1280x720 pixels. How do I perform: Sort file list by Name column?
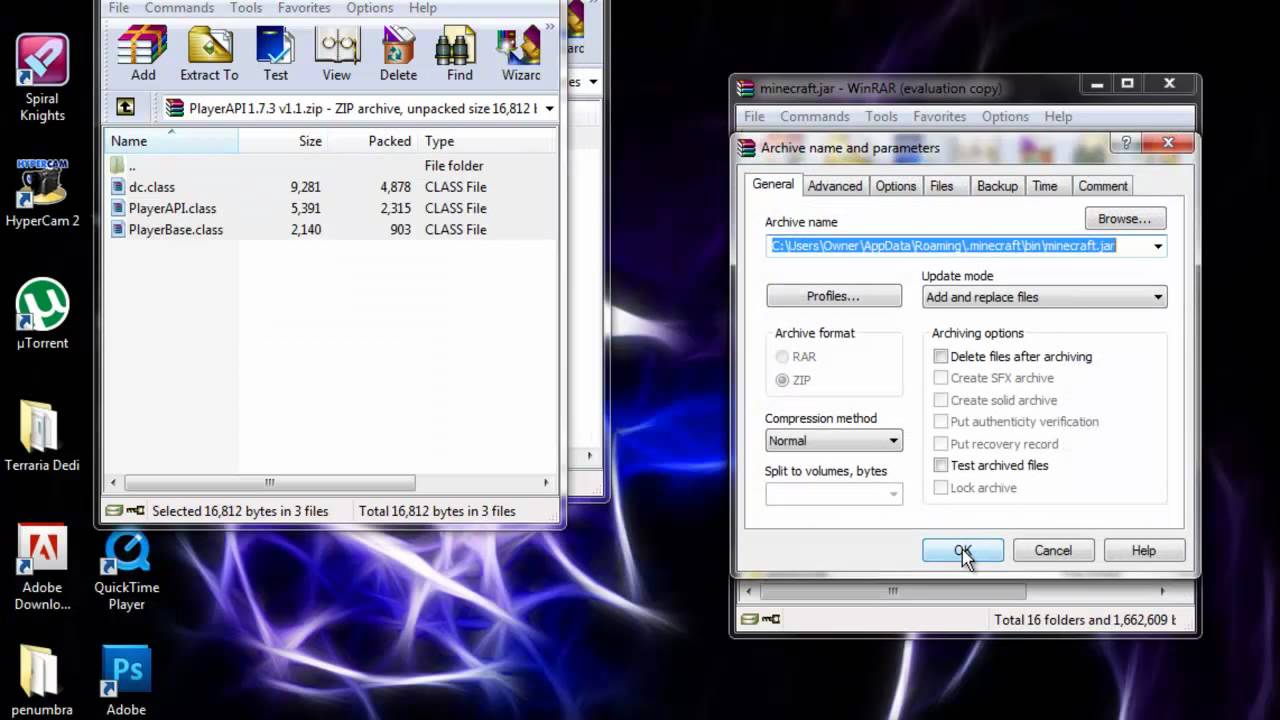pos(170,141)
